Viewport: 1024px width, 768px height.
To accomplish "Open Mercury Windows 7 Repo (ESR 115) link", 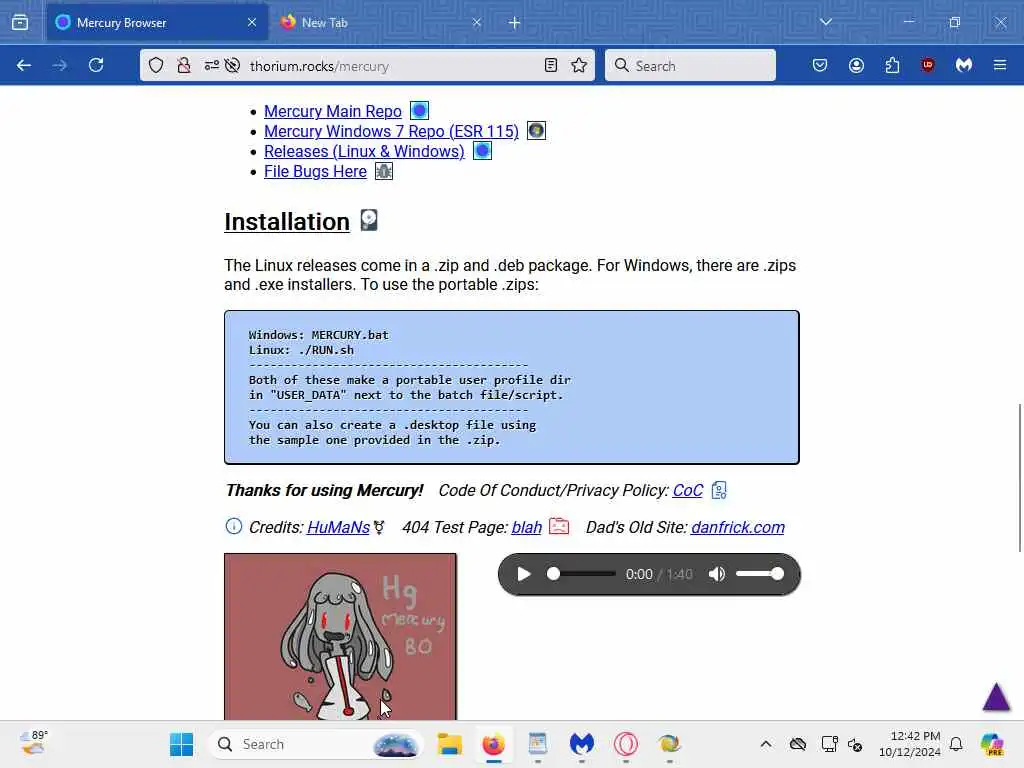I will click(391, 131).
